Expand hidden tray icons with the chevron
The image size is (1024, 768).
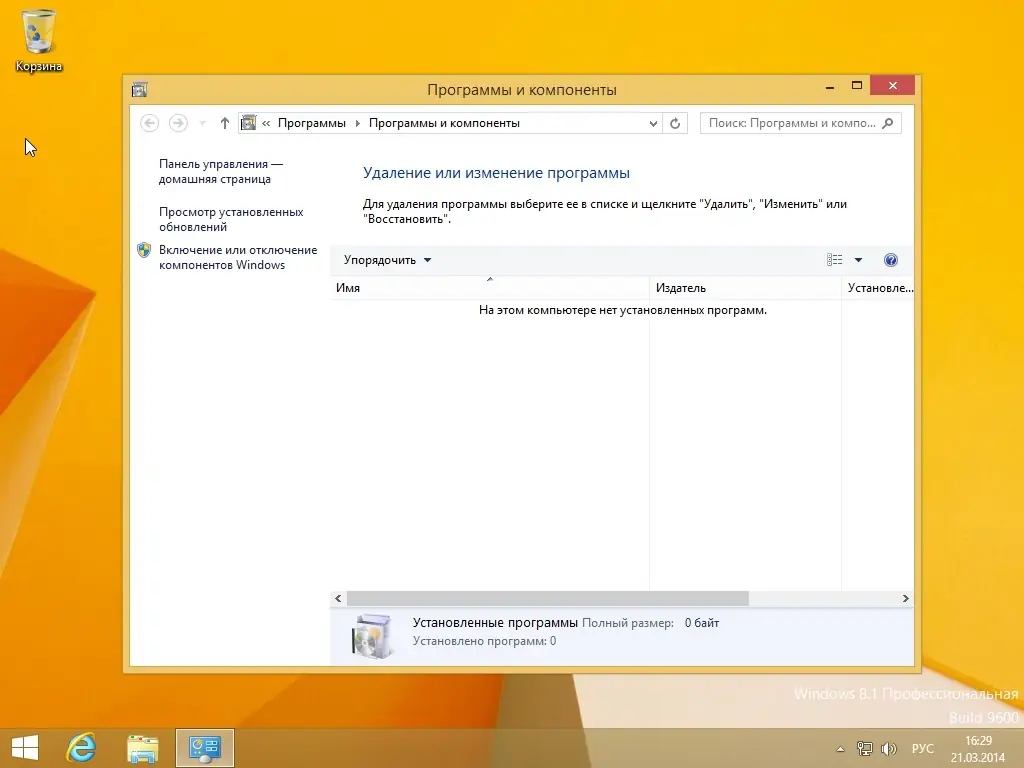[840, 748]
